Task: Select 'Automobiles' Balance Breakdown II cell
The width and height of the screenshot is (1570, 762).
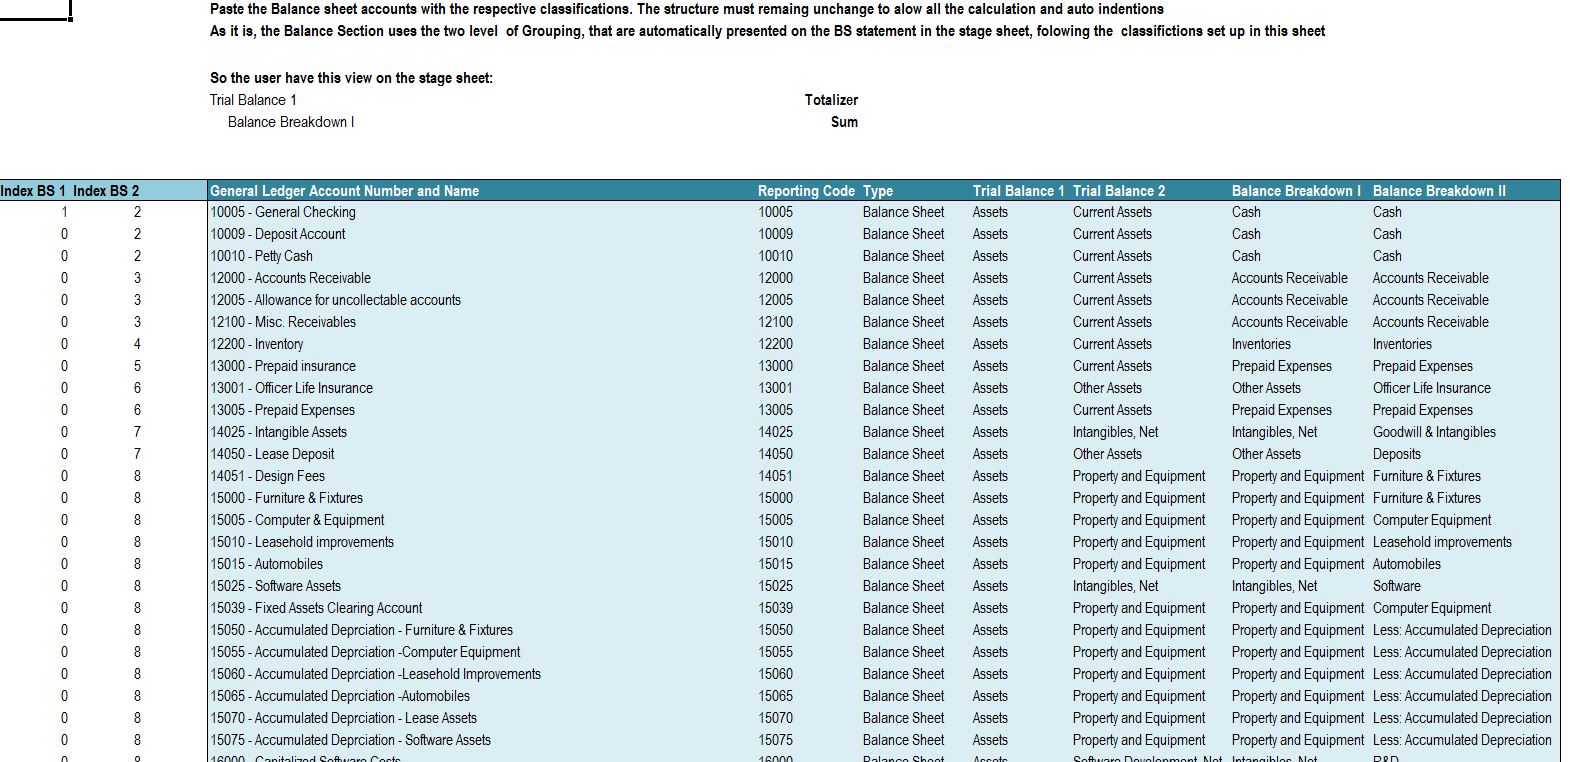Action: tap(1407, 564)
